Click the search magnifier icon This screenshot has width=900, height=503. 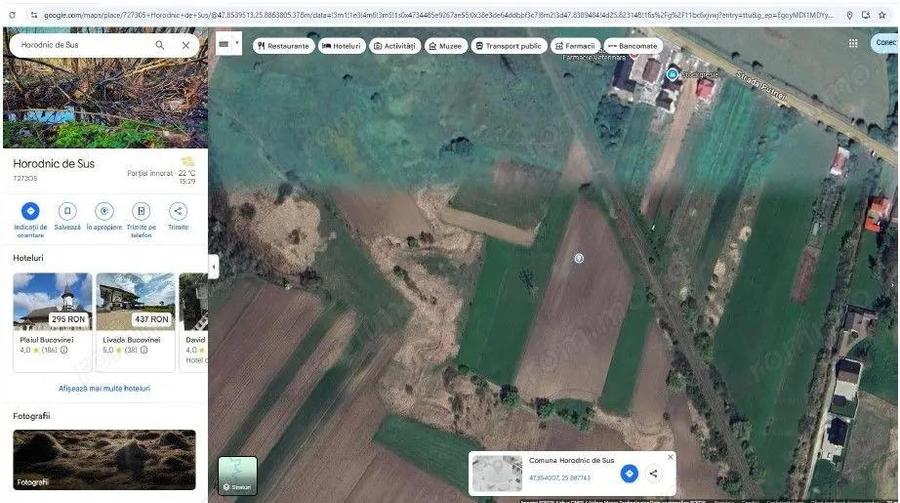[x=160, y=45]
